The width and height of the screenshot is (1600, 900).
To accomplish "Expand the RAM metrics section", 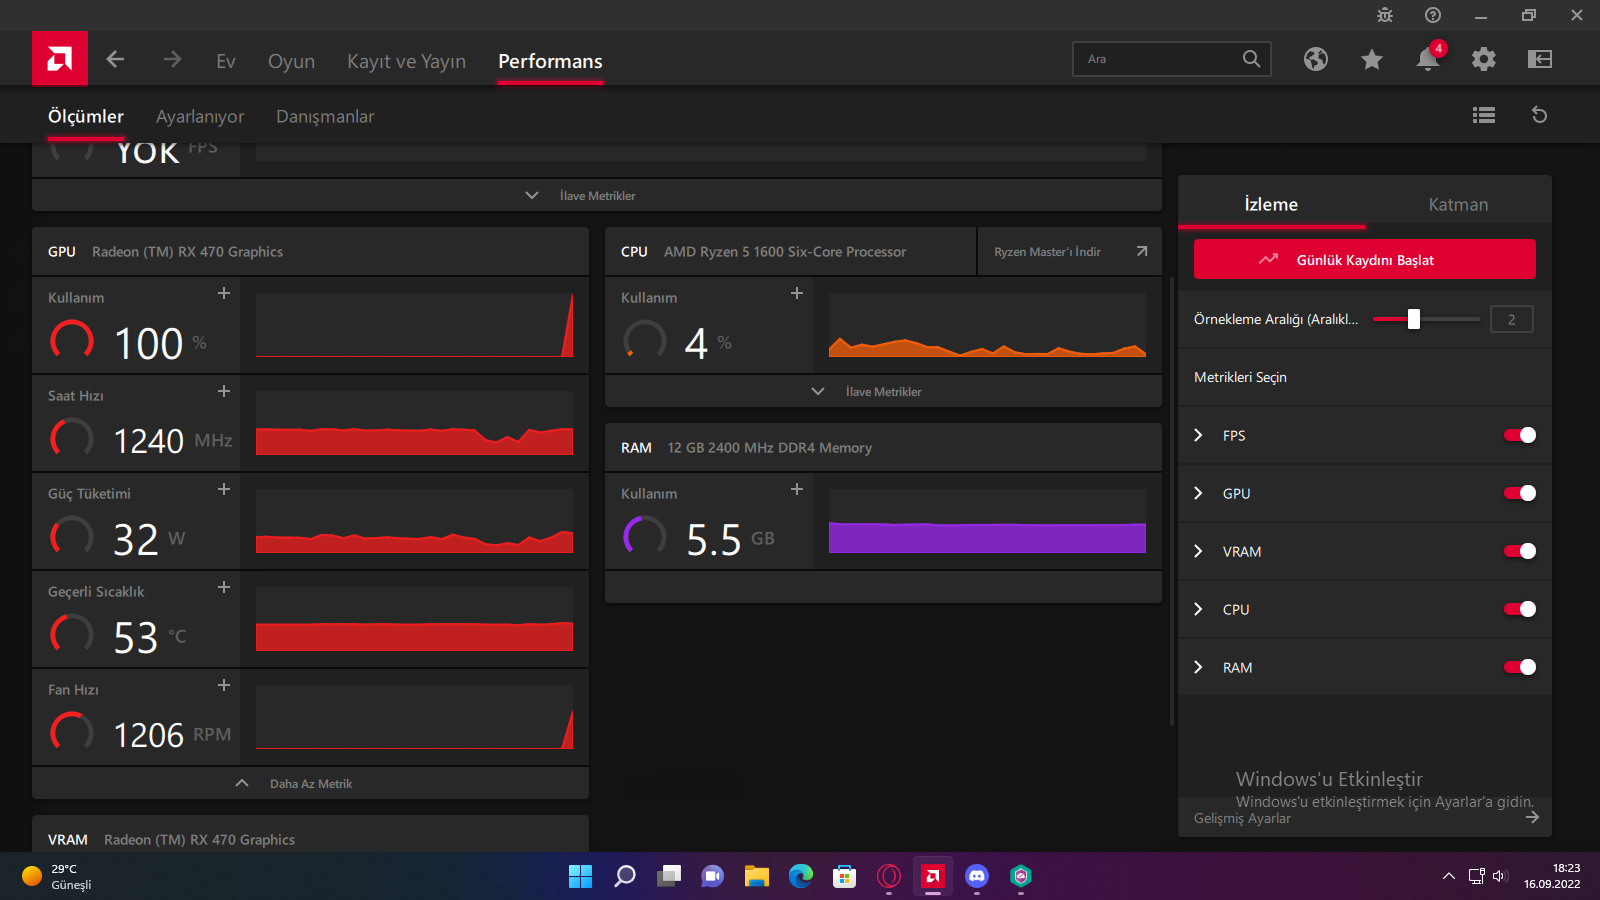I will (1198, 667).
